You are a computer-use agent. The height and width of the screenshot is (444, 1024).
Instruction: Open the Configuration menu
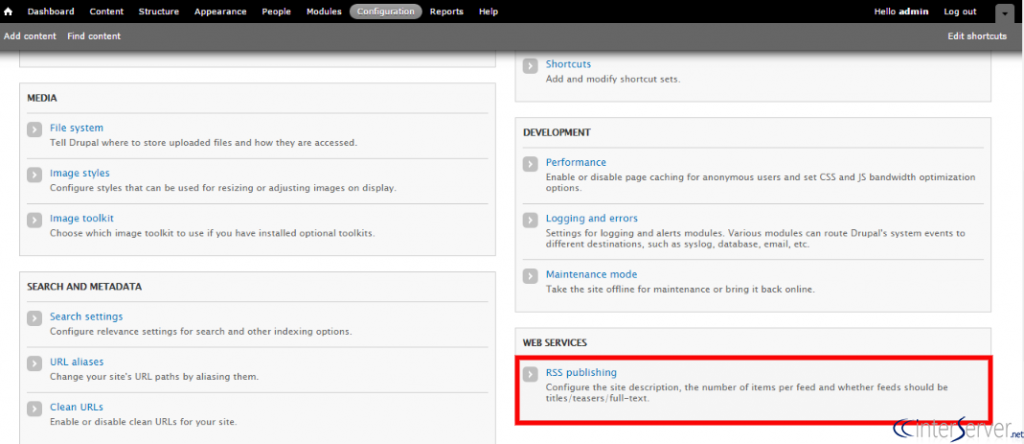pyautogui.click(x=386, y=11)
